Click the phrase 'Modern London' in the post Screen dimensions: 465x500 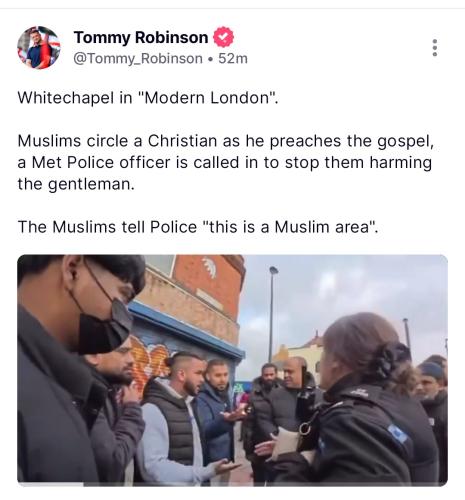tap(207, 98)
